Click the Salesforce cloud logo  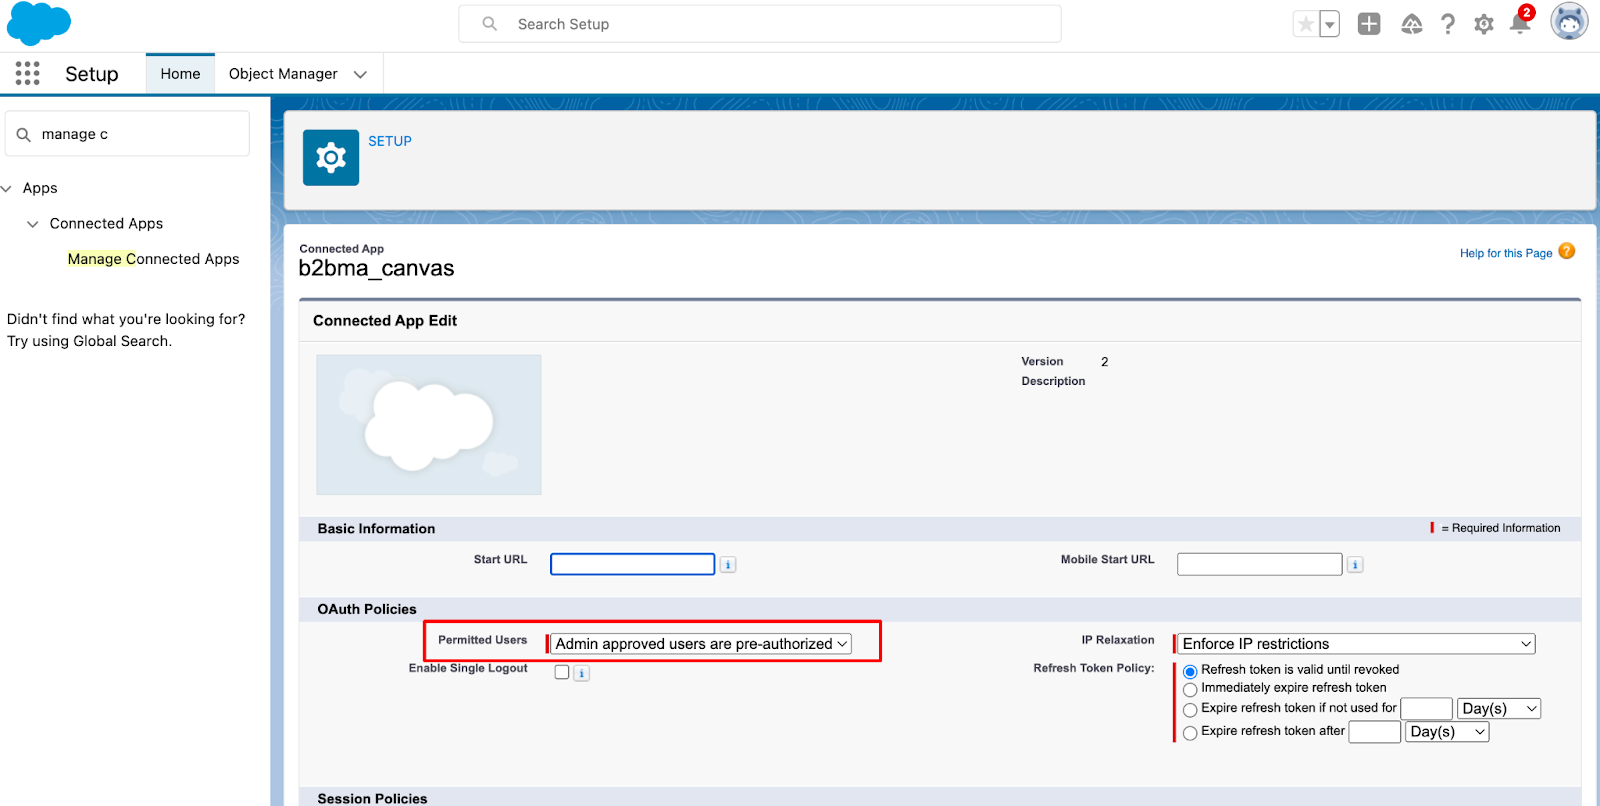(x=39, y=24)
